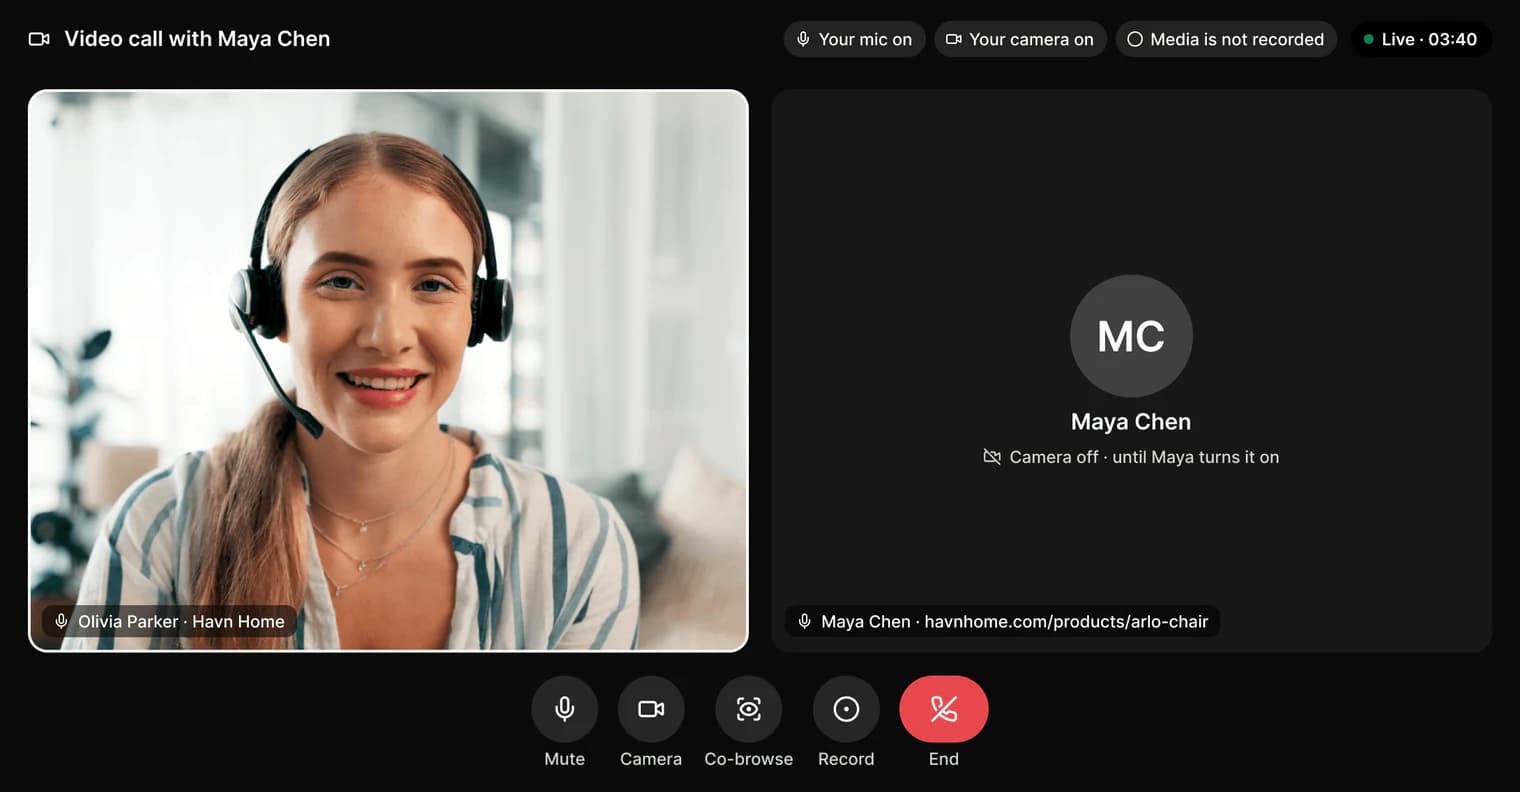Viewport: 1520px width, 792px height.
Task: Turn off your camera using Camera button
Action: [651, 709]
